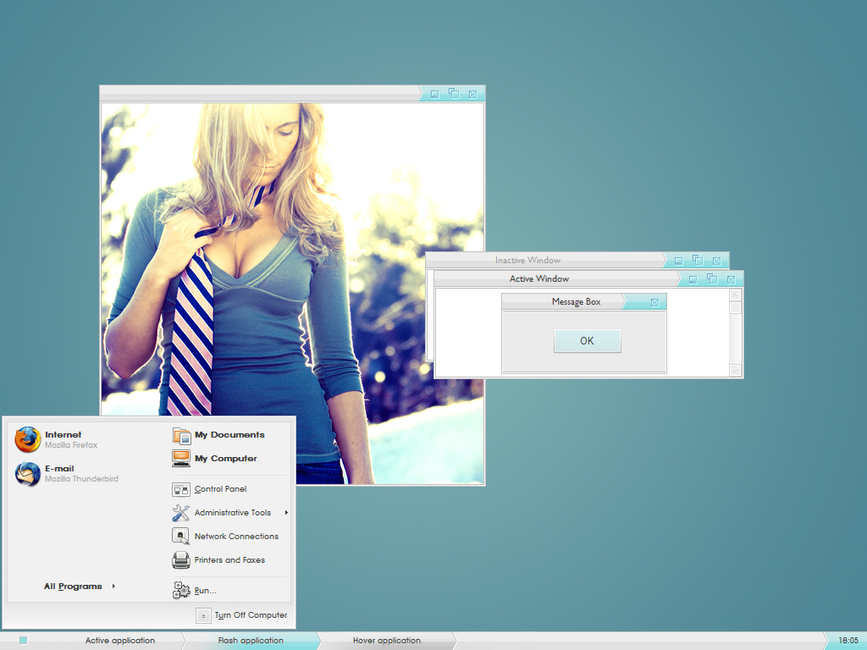Switch to Flash application taskbar button

click(250, 641)
